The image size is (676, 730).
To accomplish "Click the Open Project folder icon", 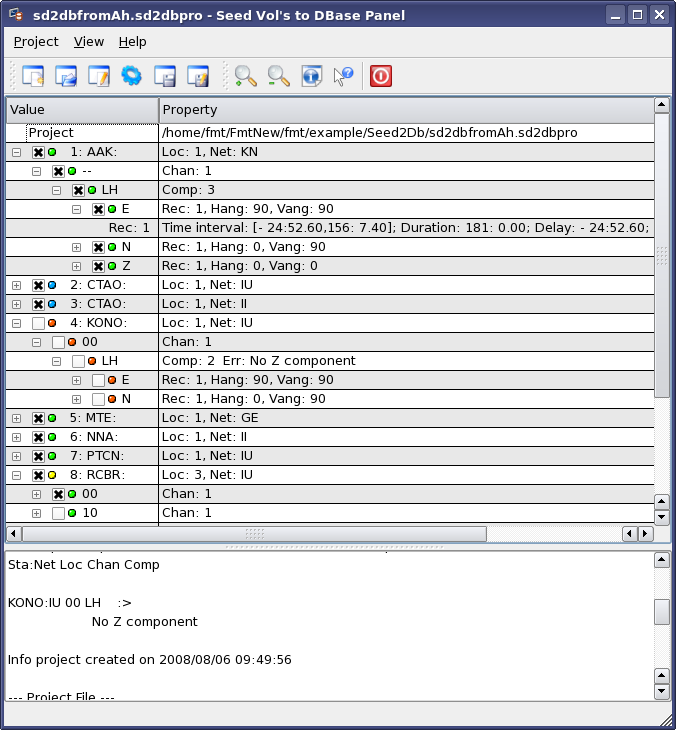I will point(66,76).
